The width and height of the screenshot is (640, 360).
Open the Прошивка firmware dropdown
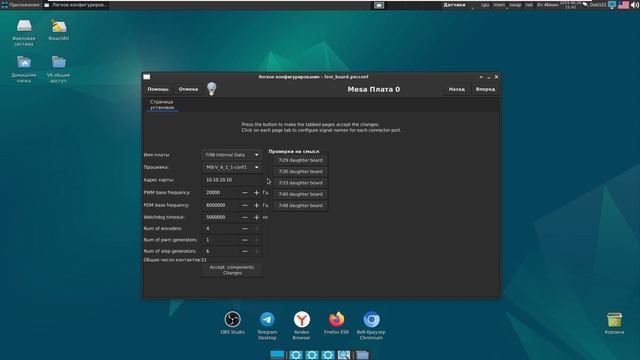[231, 167]
